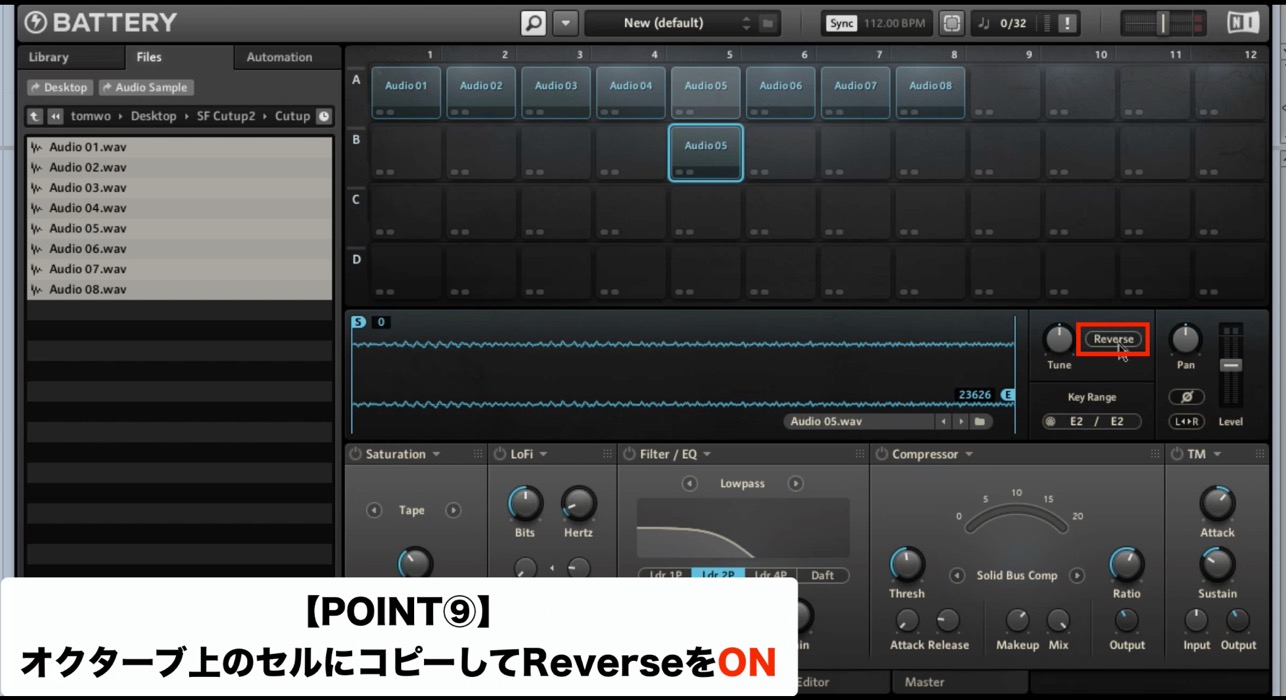This screenshot has height=700, width=1286.
Task: Toggle the TM module power button
Action: [x=1176, y=454]
